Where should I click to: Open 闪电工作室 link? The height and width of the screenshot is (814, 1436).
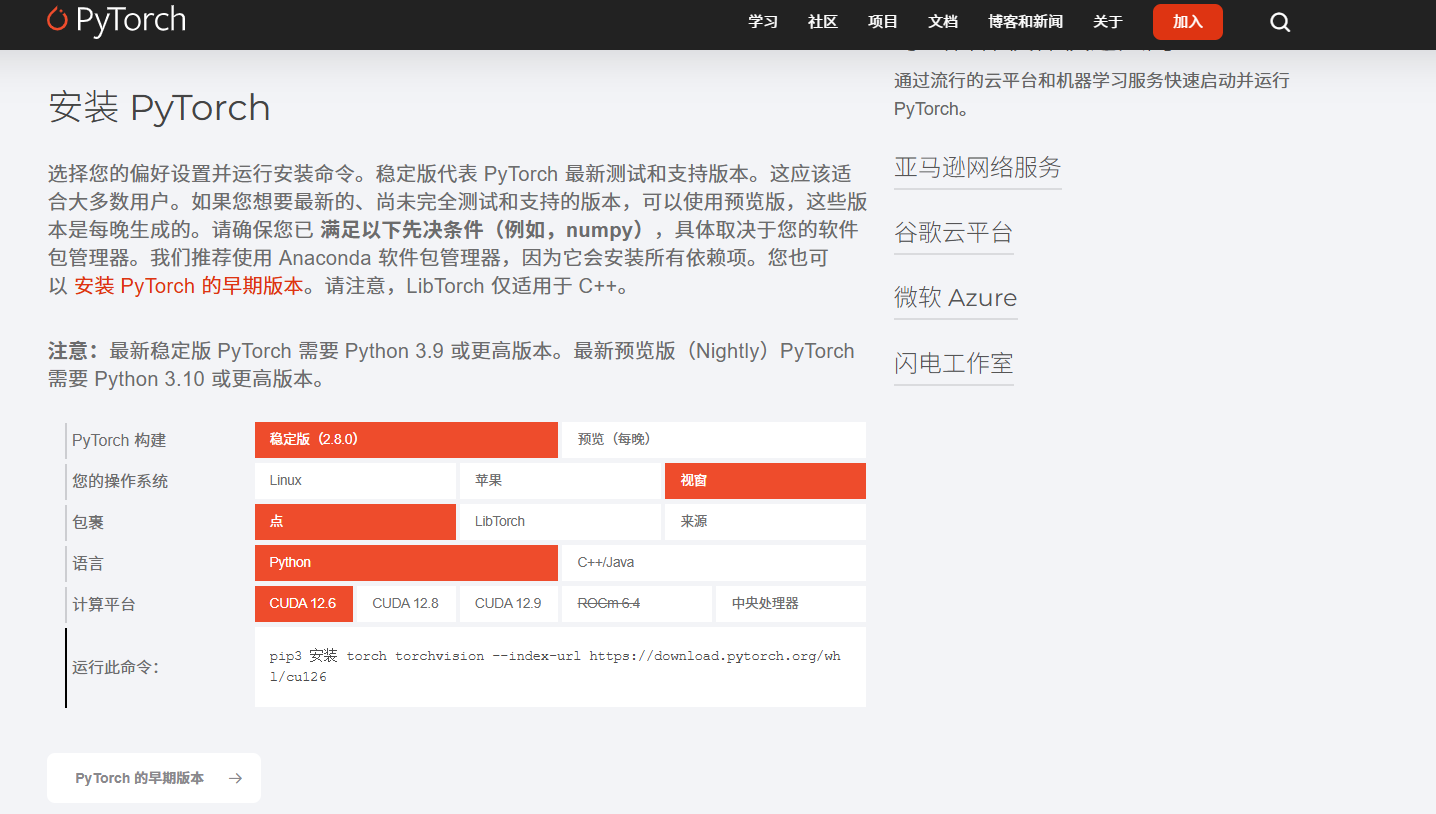coord(953,363)
